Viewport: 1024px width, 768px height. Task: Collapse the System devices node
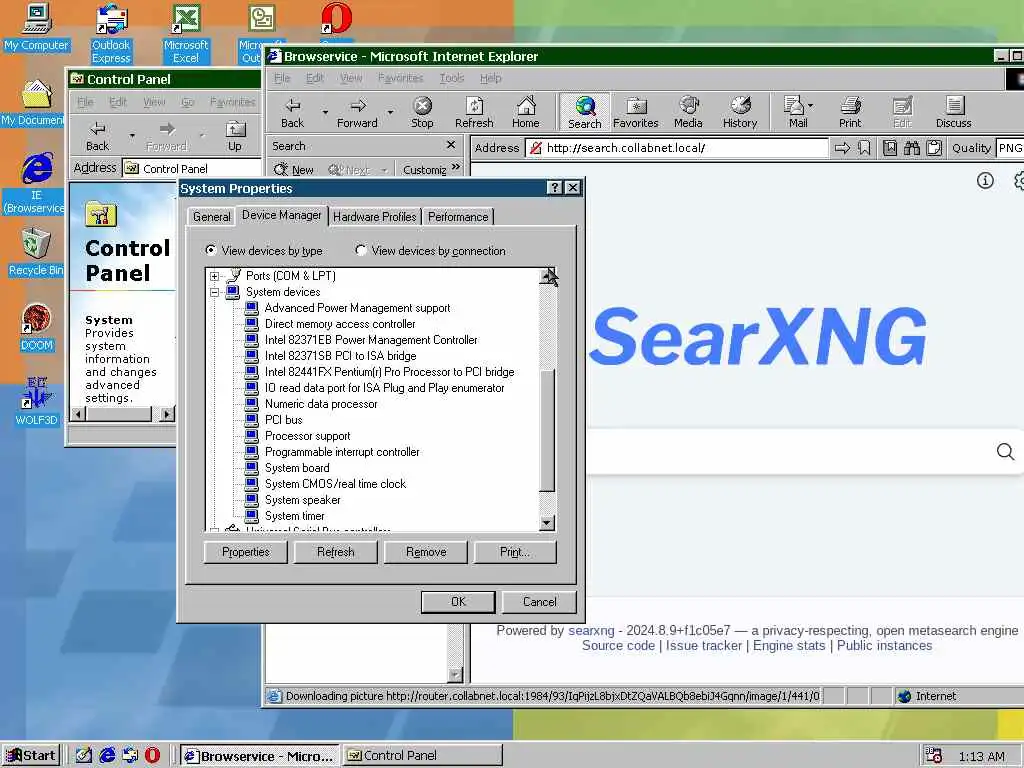pyautogui.click(x=214, y=293)
